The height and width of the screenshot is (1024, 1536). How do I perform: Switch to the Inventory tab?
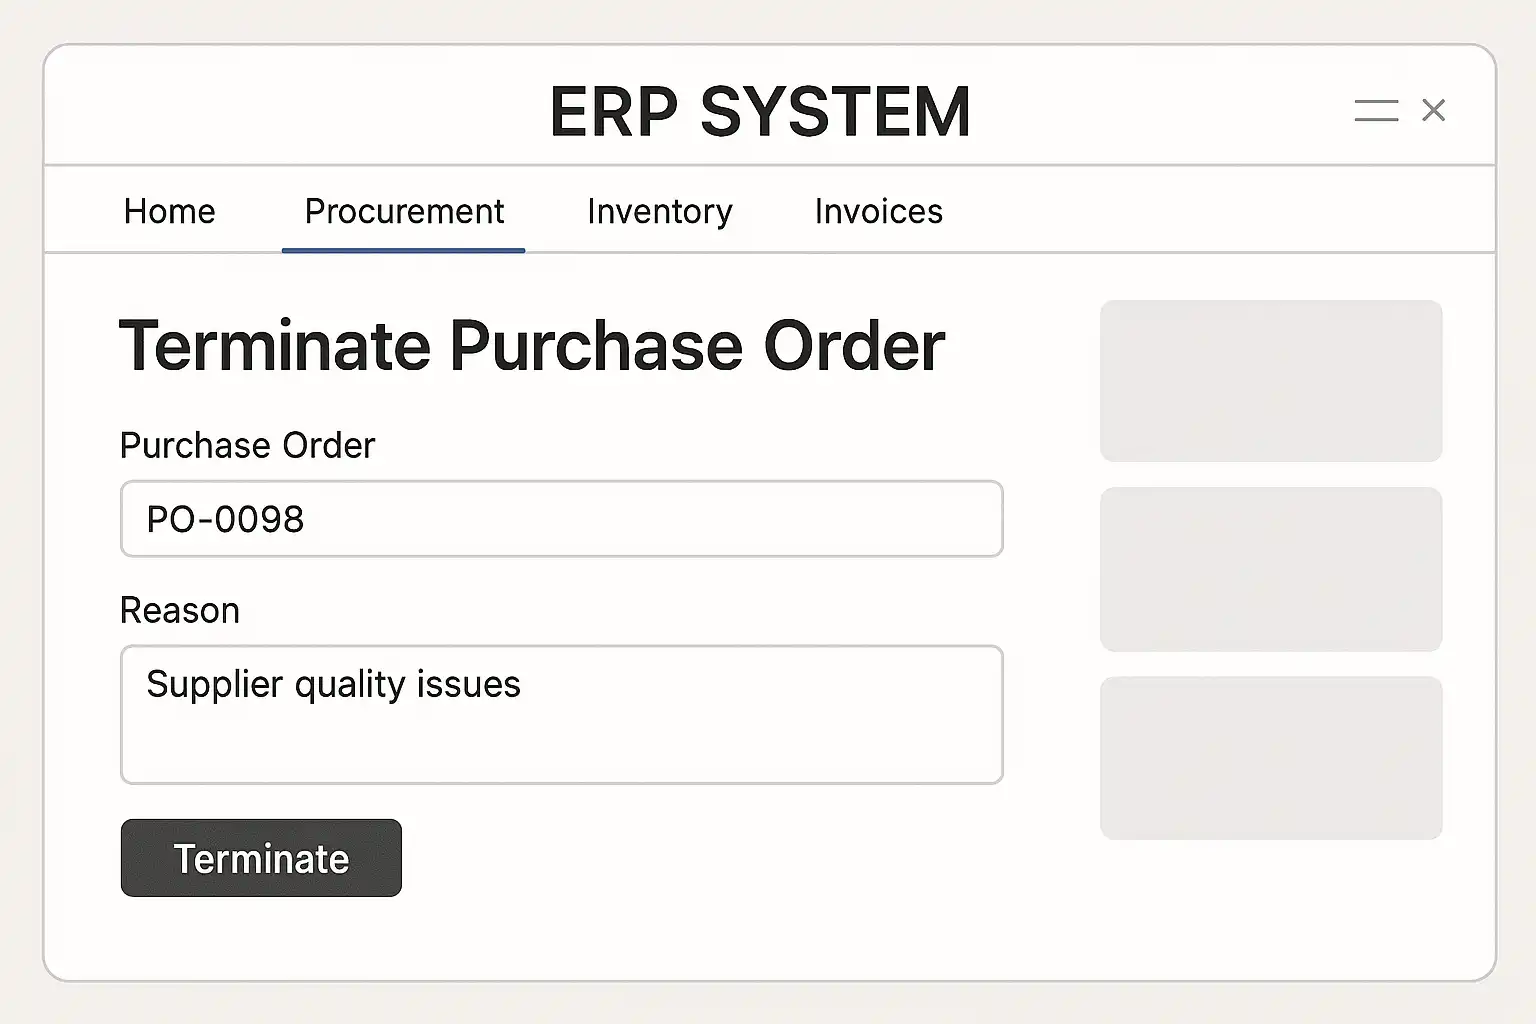click(x=659, y=212)
